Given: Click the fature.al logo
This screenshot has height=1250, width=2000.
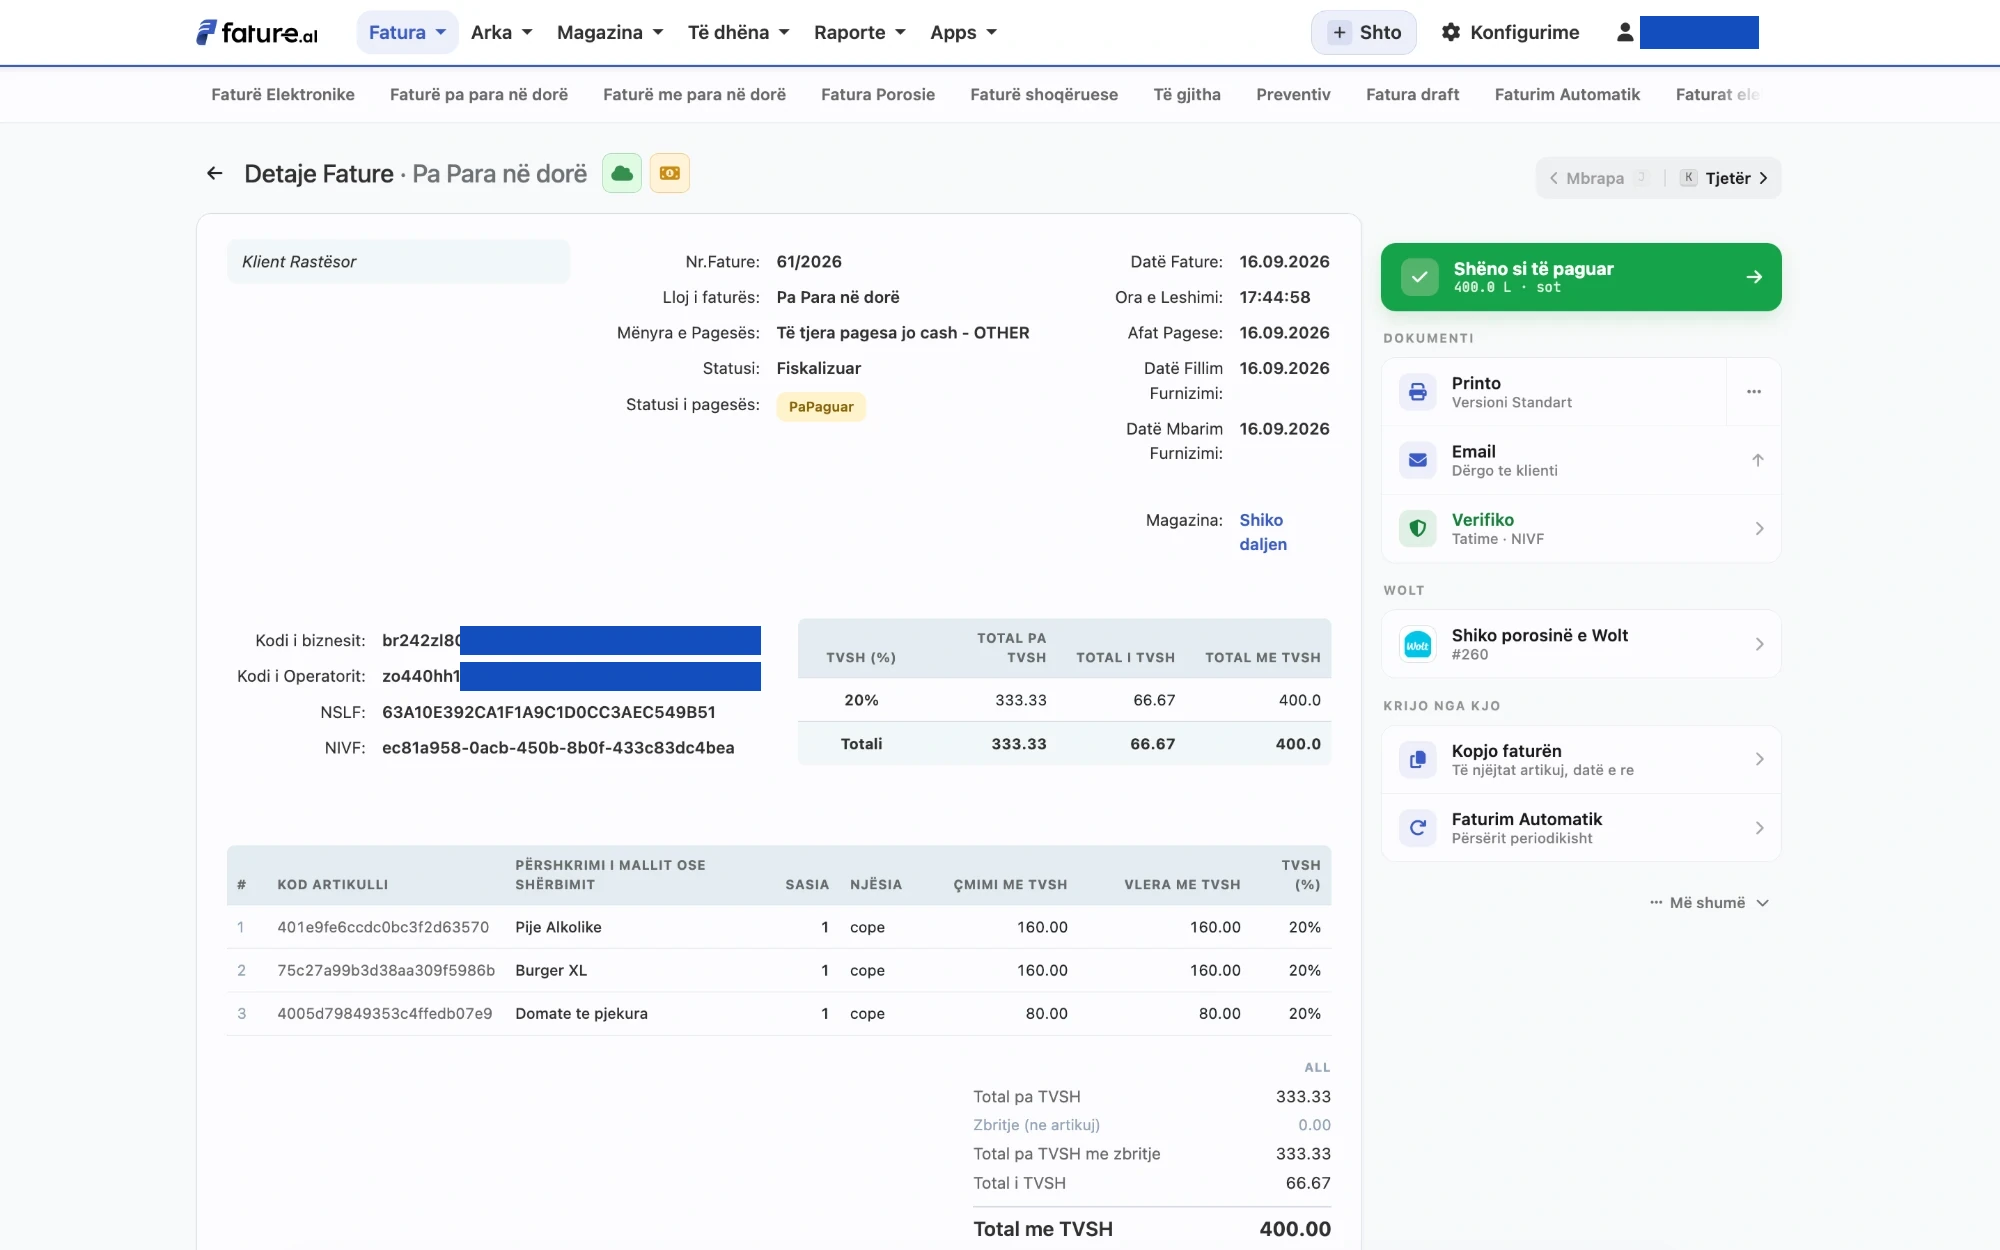Looking at the screenshot, I should point(257,32).
